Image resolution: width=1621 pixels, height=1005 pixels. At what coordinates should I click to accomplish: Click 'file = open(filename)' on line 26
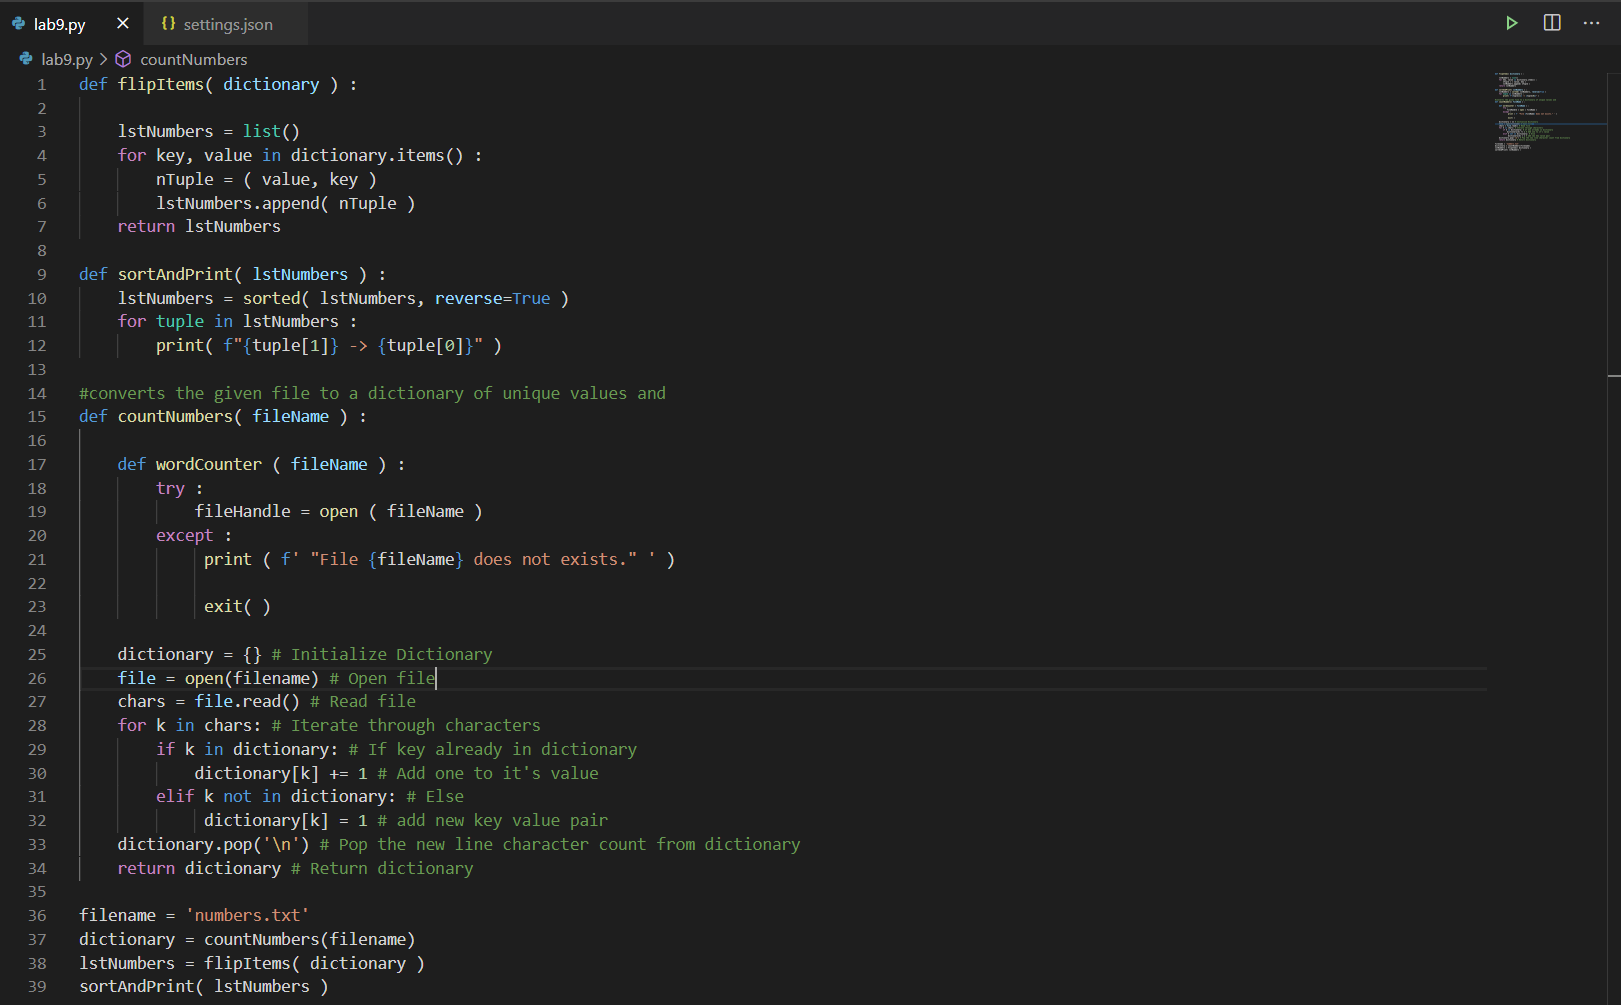[x=218, y=678]
